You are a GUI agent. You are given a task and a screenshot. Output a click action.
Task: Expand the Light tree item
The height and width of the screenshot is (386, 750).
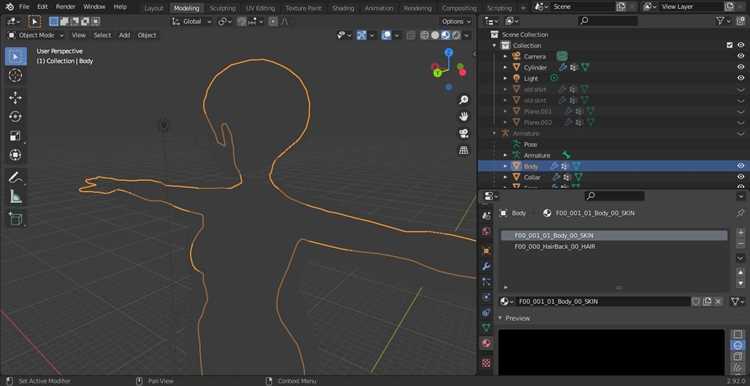[x=505, y=78]
